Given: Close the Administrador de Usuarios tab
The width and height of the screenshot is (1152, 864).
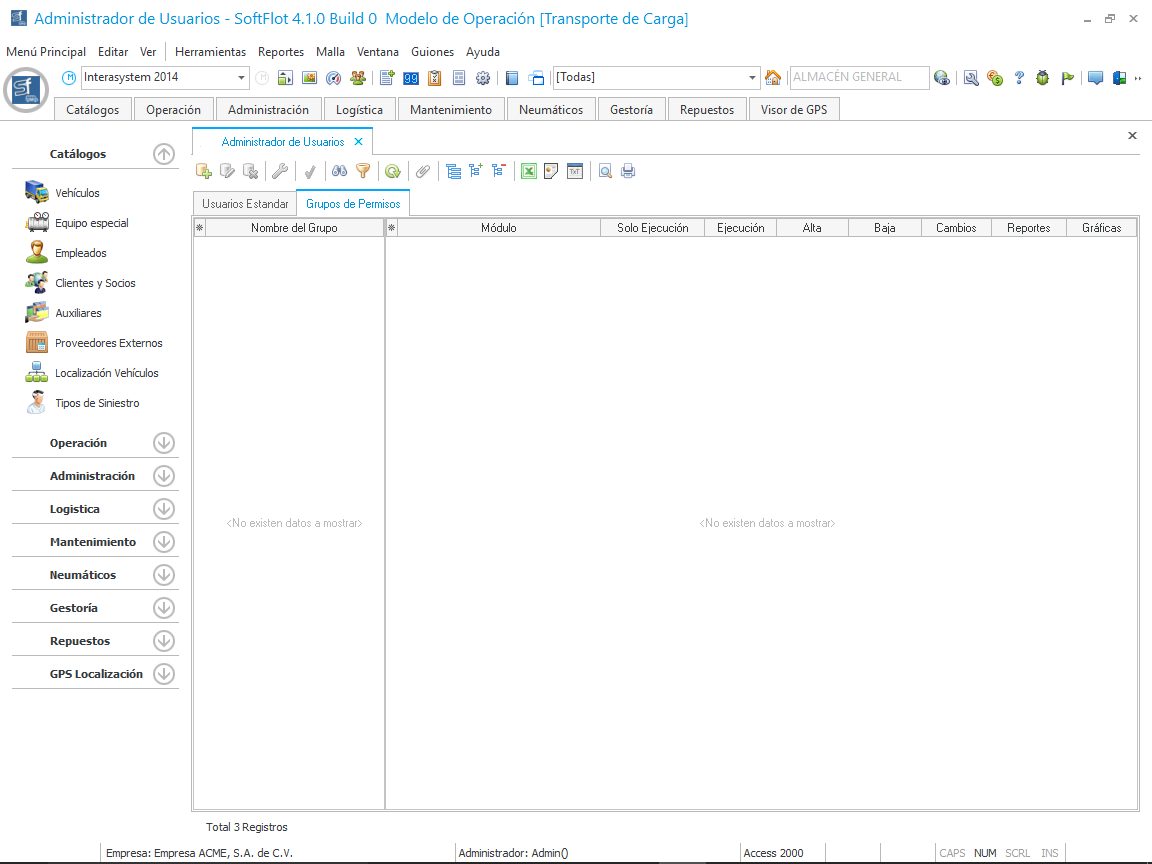Looking at the screenshot, I should tap(359, 142).
